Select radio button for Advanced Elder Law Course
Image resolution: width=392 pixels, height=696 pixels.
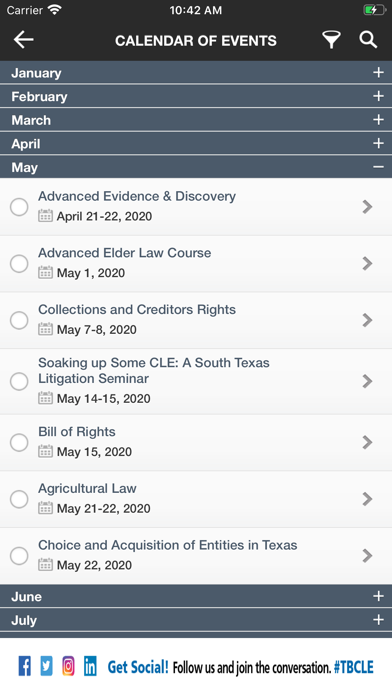(x=19, y=263)
